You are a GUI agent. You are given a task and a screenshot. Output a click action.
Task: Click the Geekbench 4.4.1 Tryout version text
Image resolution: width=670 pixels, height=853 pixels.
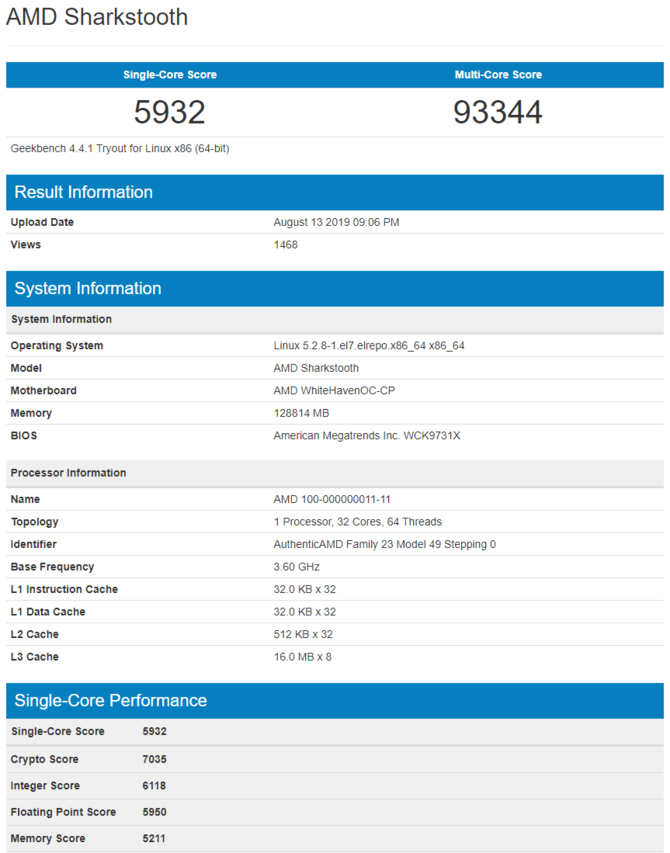click(x=121, y=148)
